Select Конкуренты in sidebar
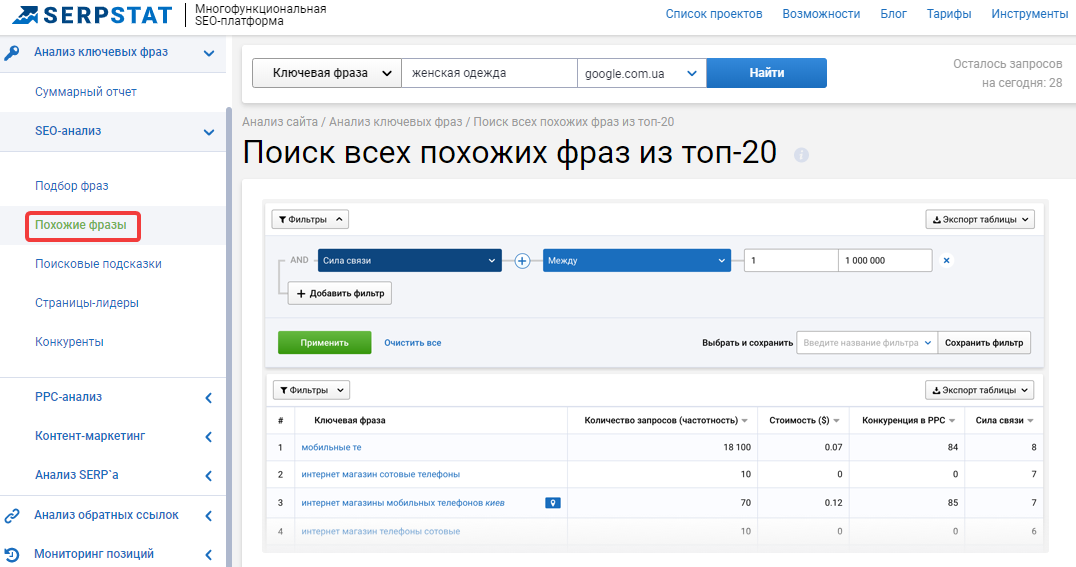Screen dimensions: 1076x567 click(69, 342)
